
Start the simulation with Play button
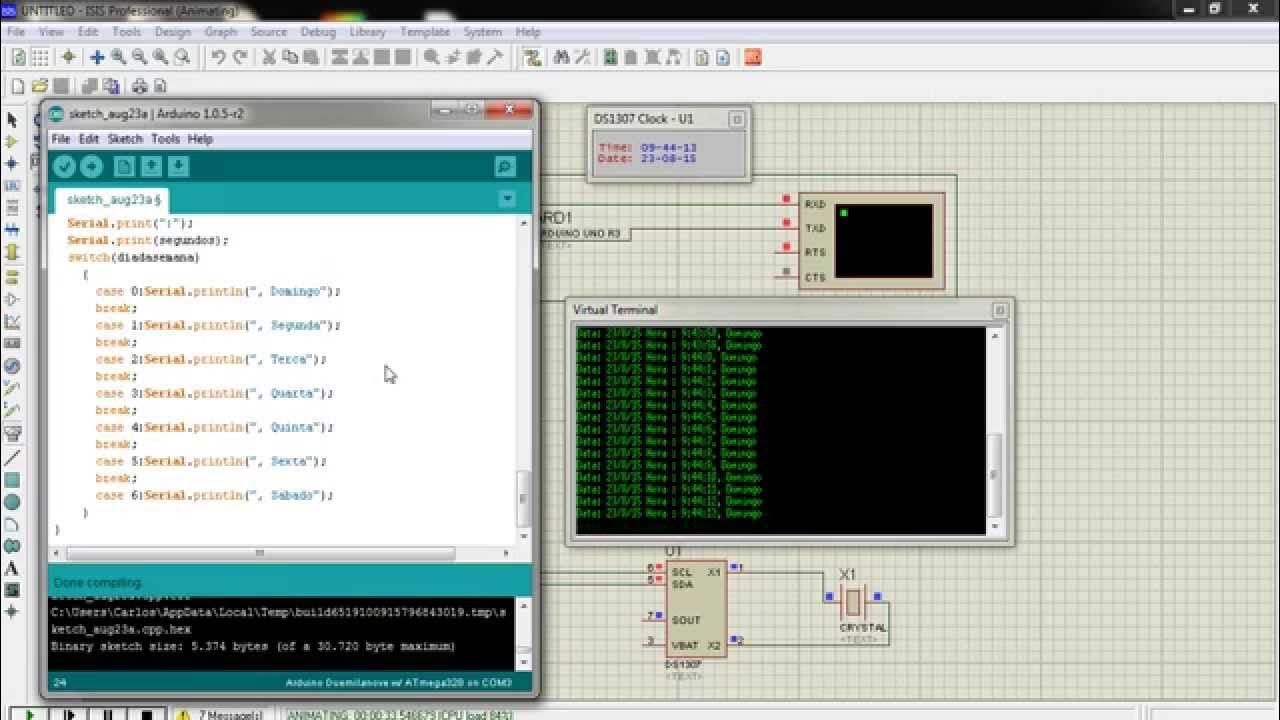pos(30,714)
